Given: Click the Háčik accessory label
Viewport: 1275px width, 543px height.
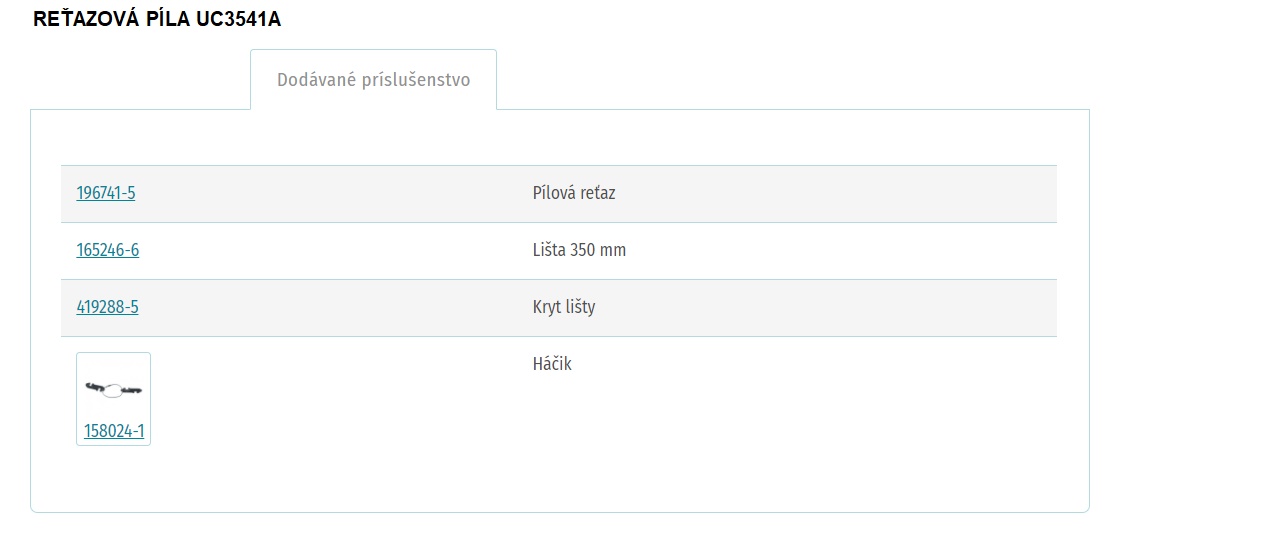Looking at the screenshot, I should 552,364.
